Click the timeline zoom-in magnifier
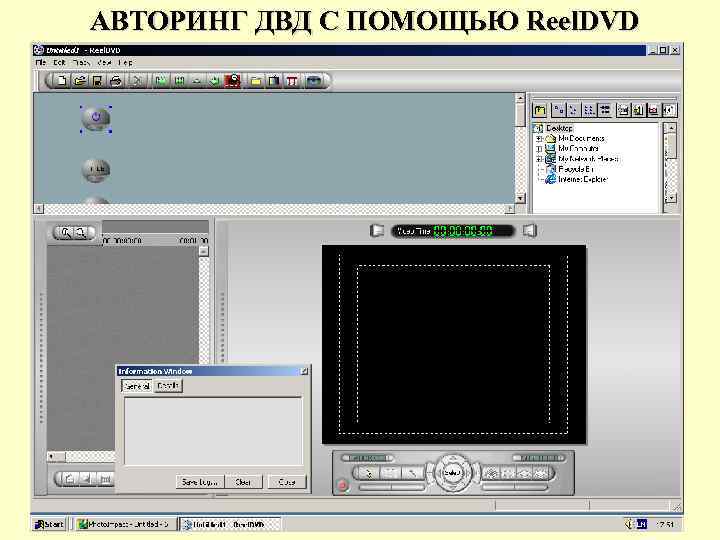720x540 pixels. 66,233
